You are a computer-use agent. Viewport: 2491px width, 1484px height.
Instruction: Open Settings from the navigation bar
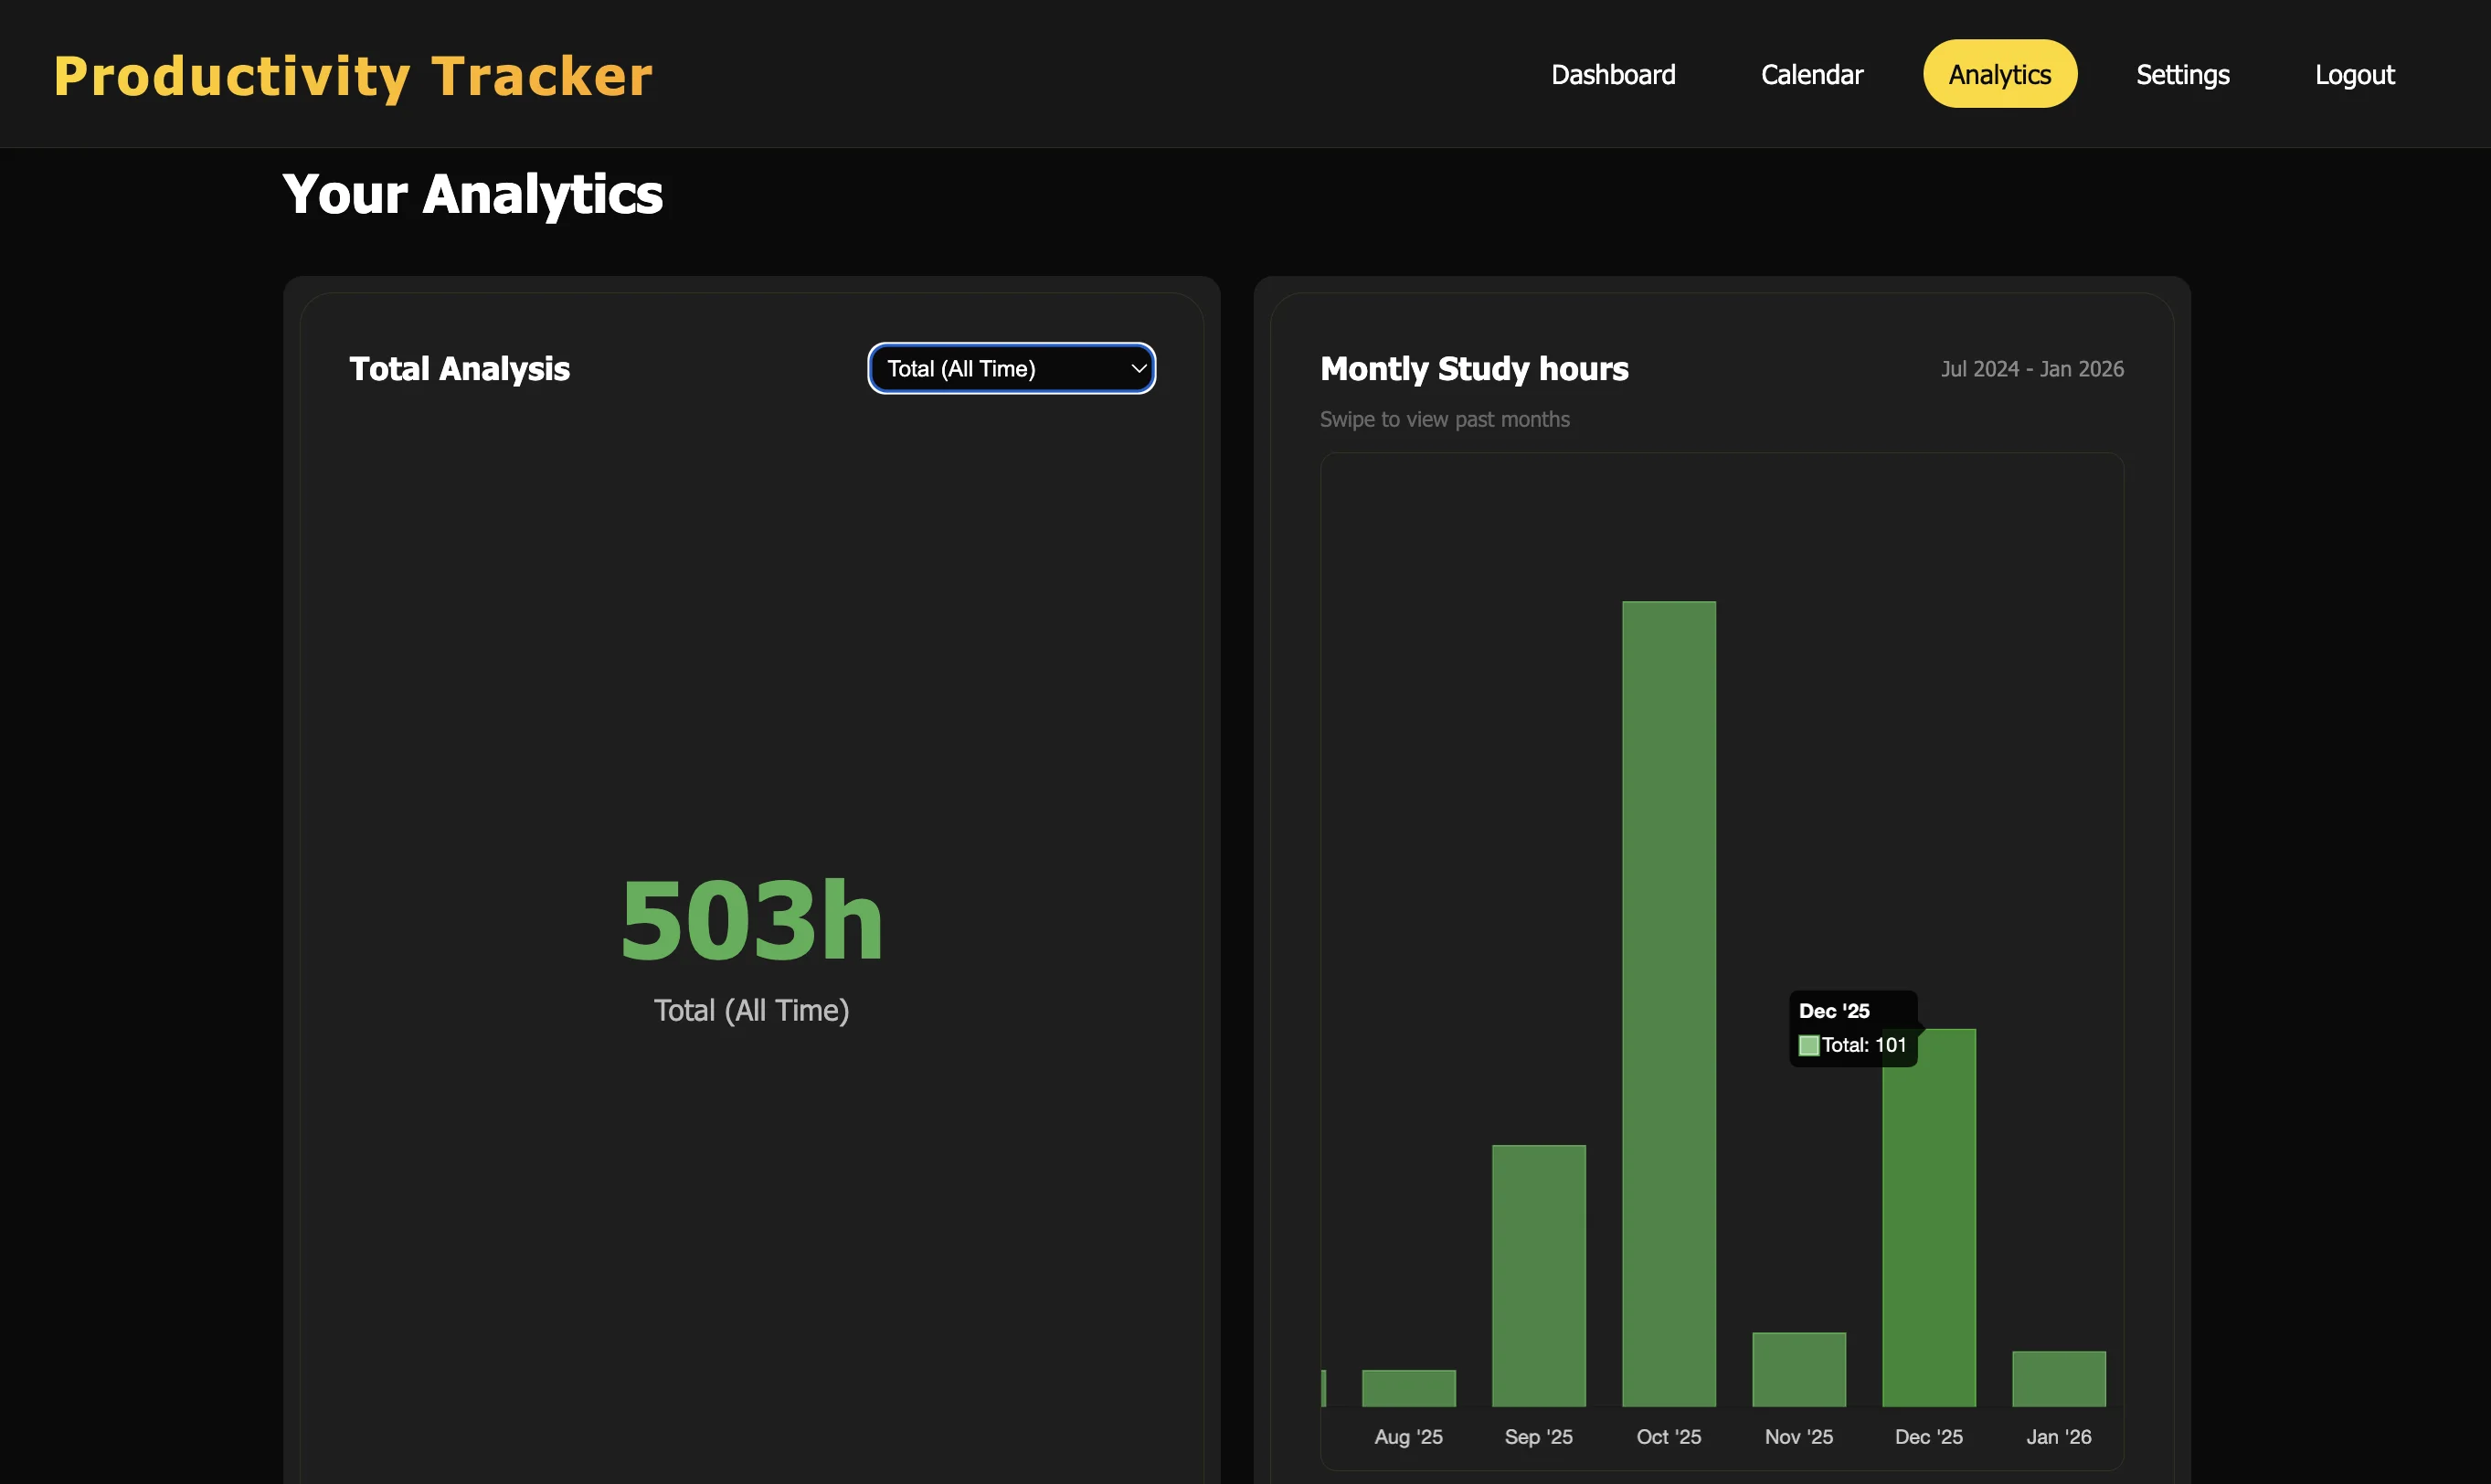(2182, 75)
